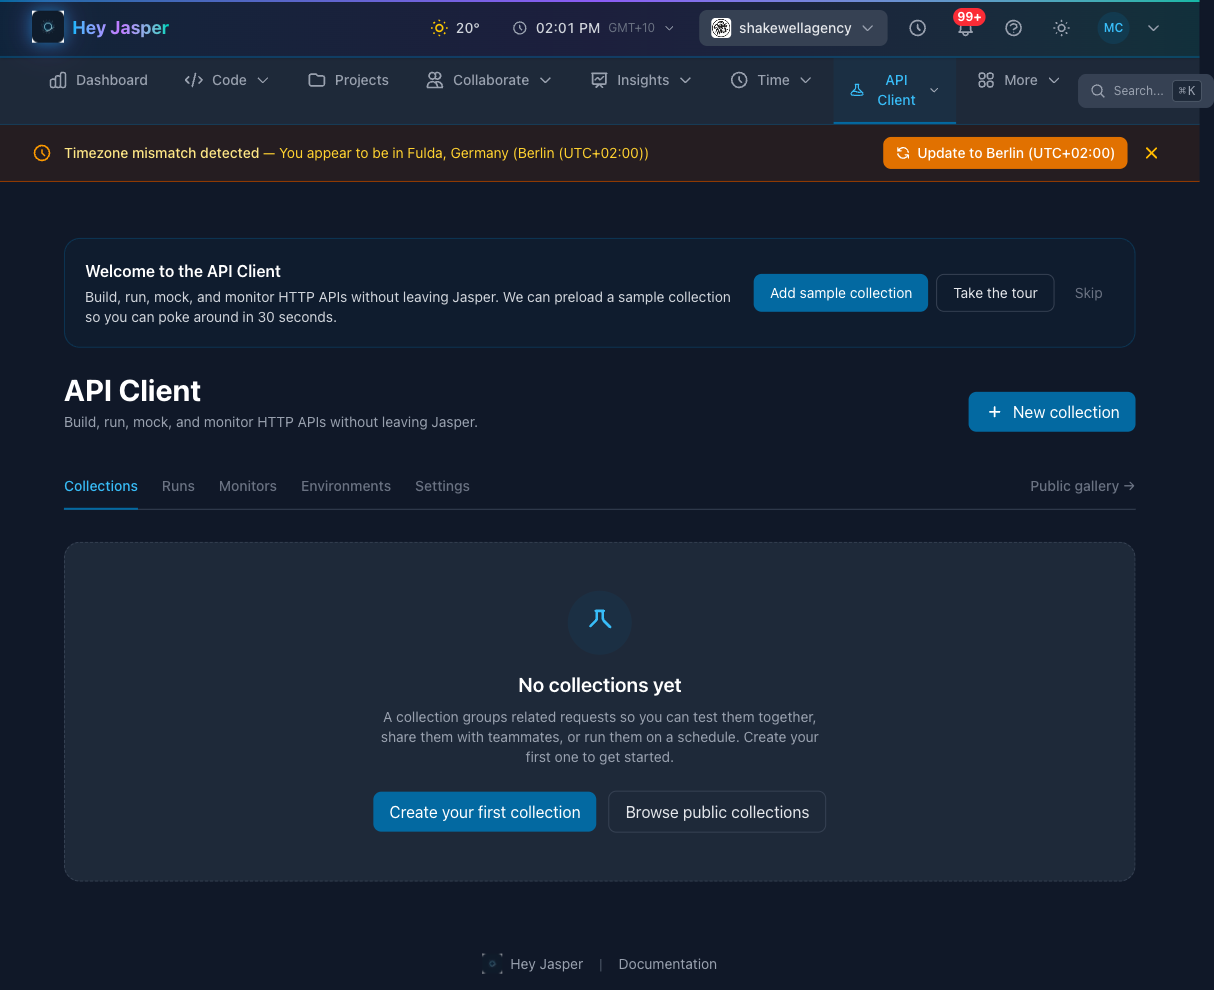Click the Dashboard bar chart icon
Screen dimensions: 1214x990
(58, 80)
